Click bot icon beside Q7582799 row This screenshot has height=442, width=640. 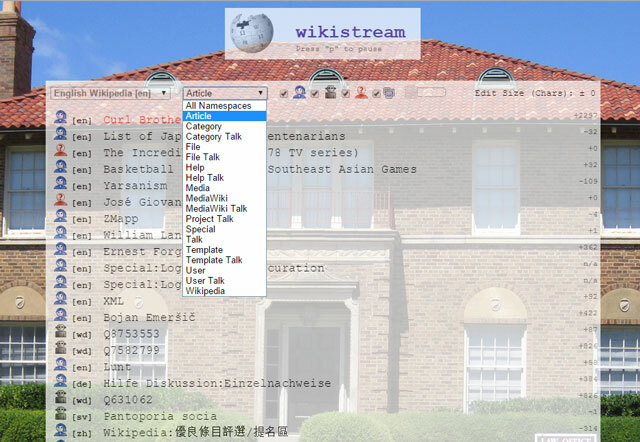(60, 348)
